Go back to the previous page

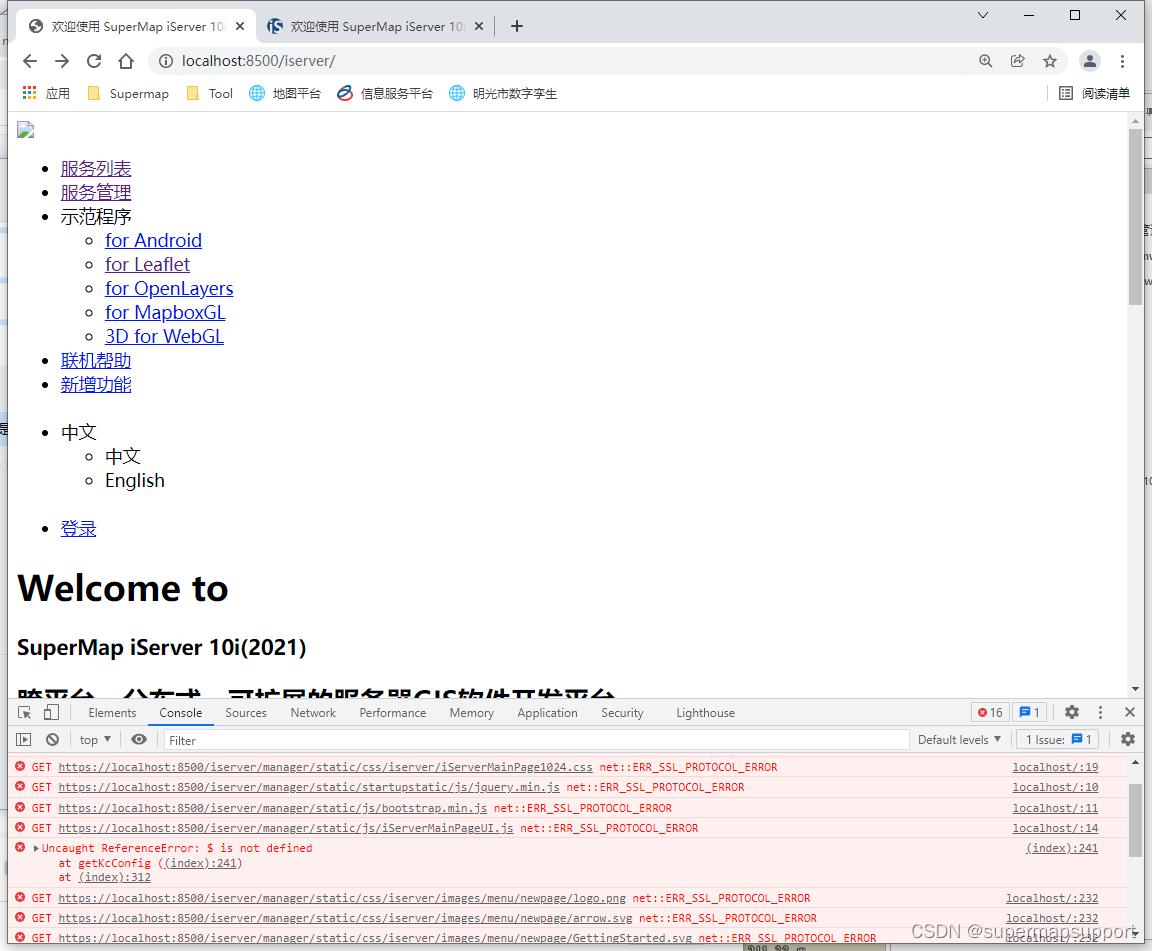(x=29, y=61)
